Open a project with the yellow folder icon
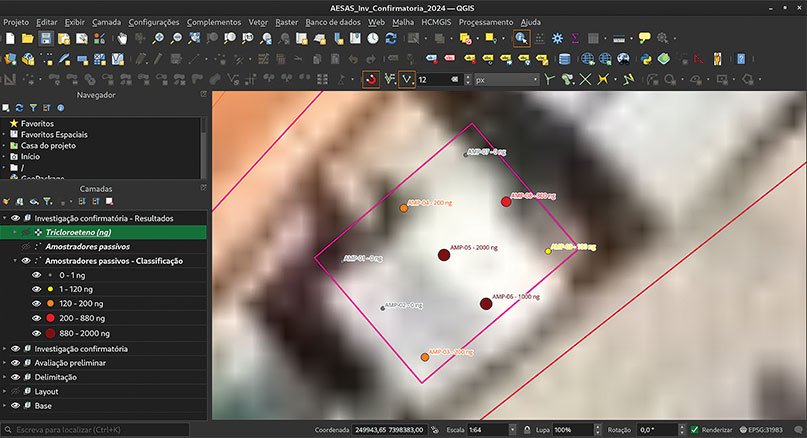Screen dimensions: 807x438 click(x=28, y=38)
